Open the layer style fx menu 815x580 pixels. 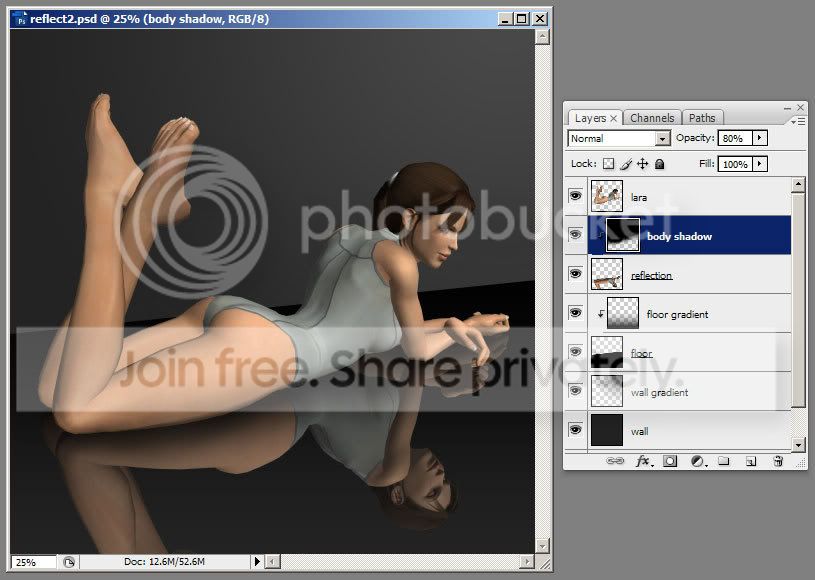(645, 461)
